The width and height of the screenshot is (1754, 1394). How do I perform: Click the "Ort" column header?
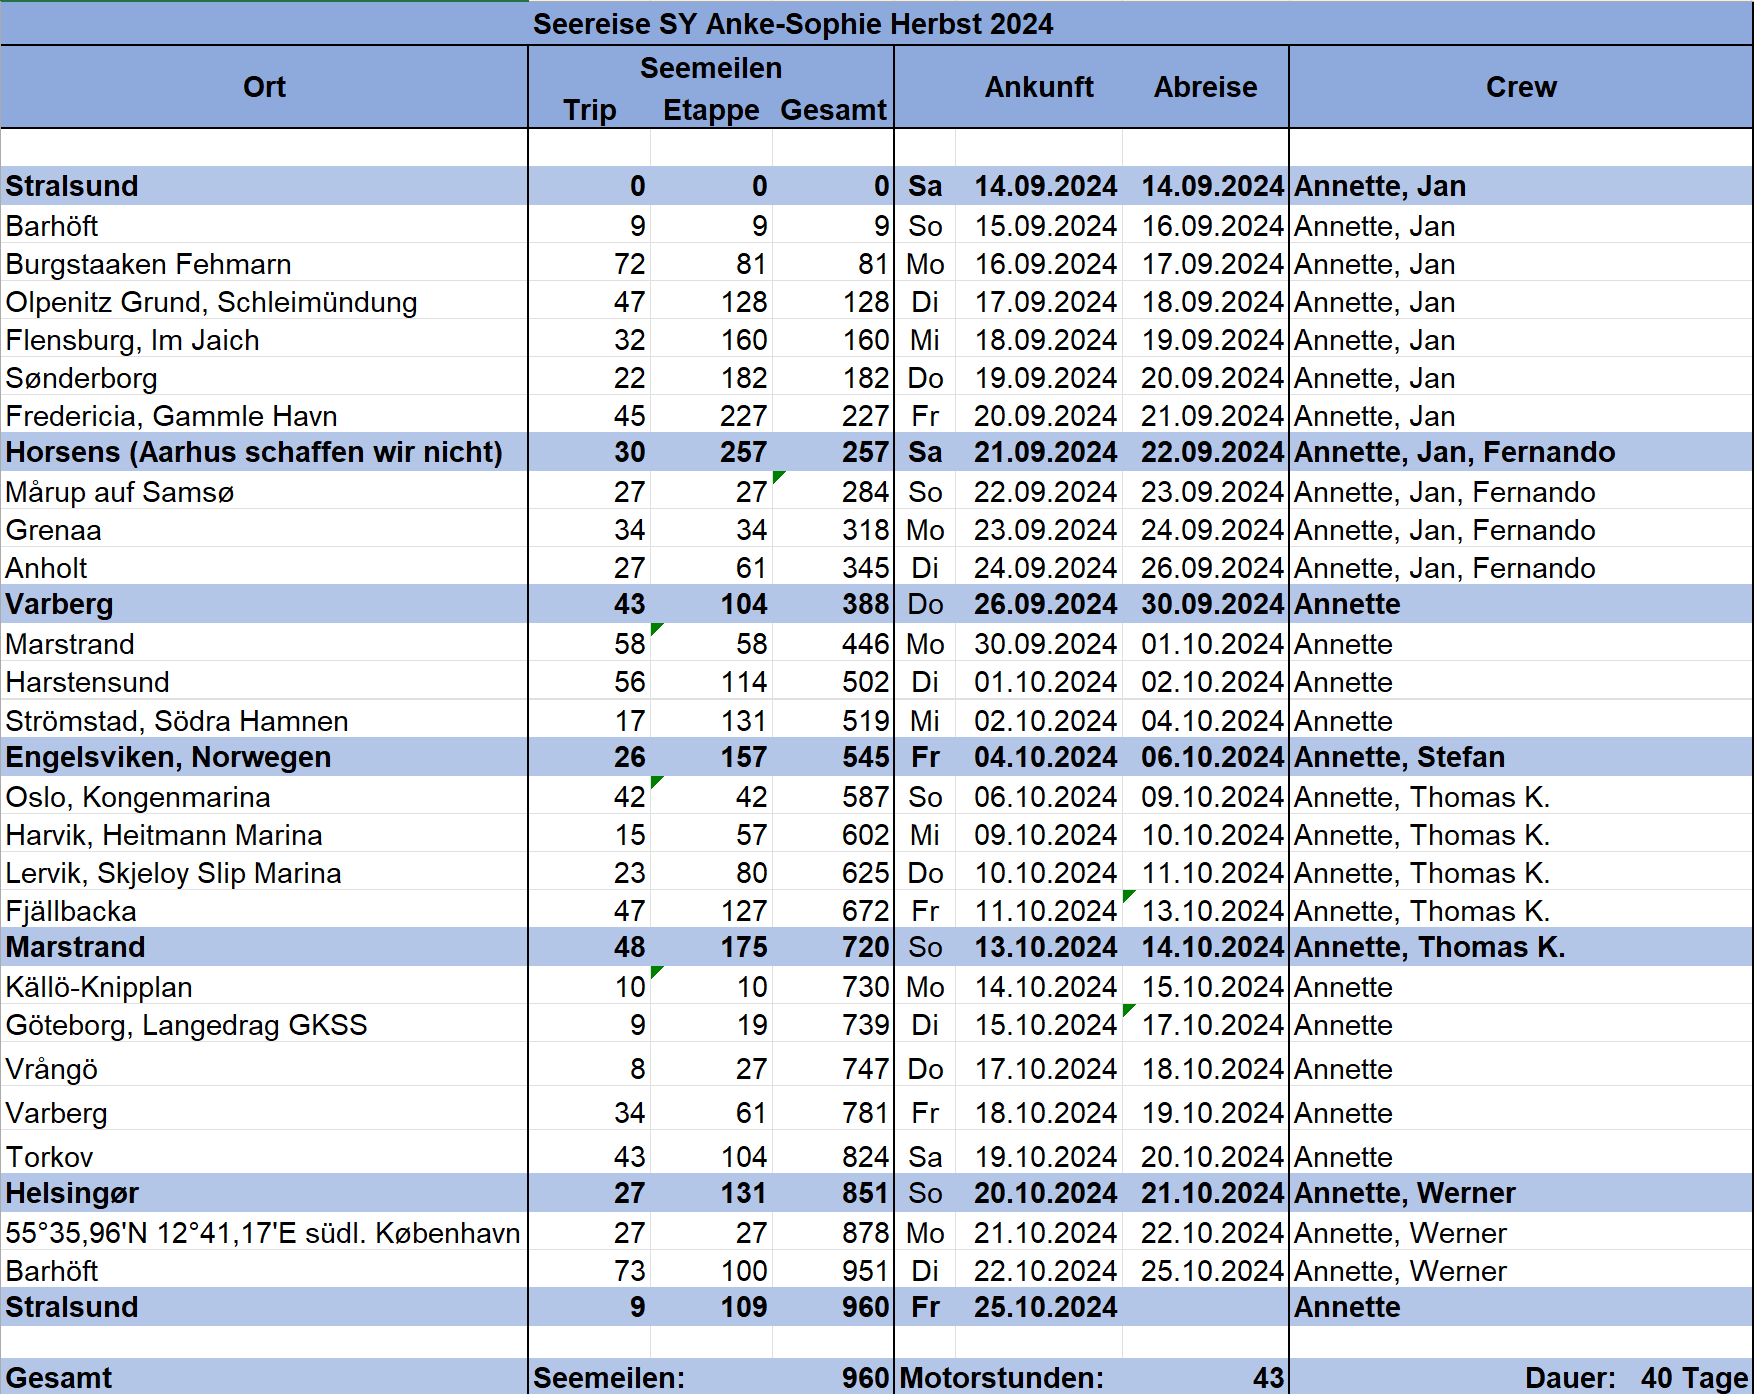point(264,87)
